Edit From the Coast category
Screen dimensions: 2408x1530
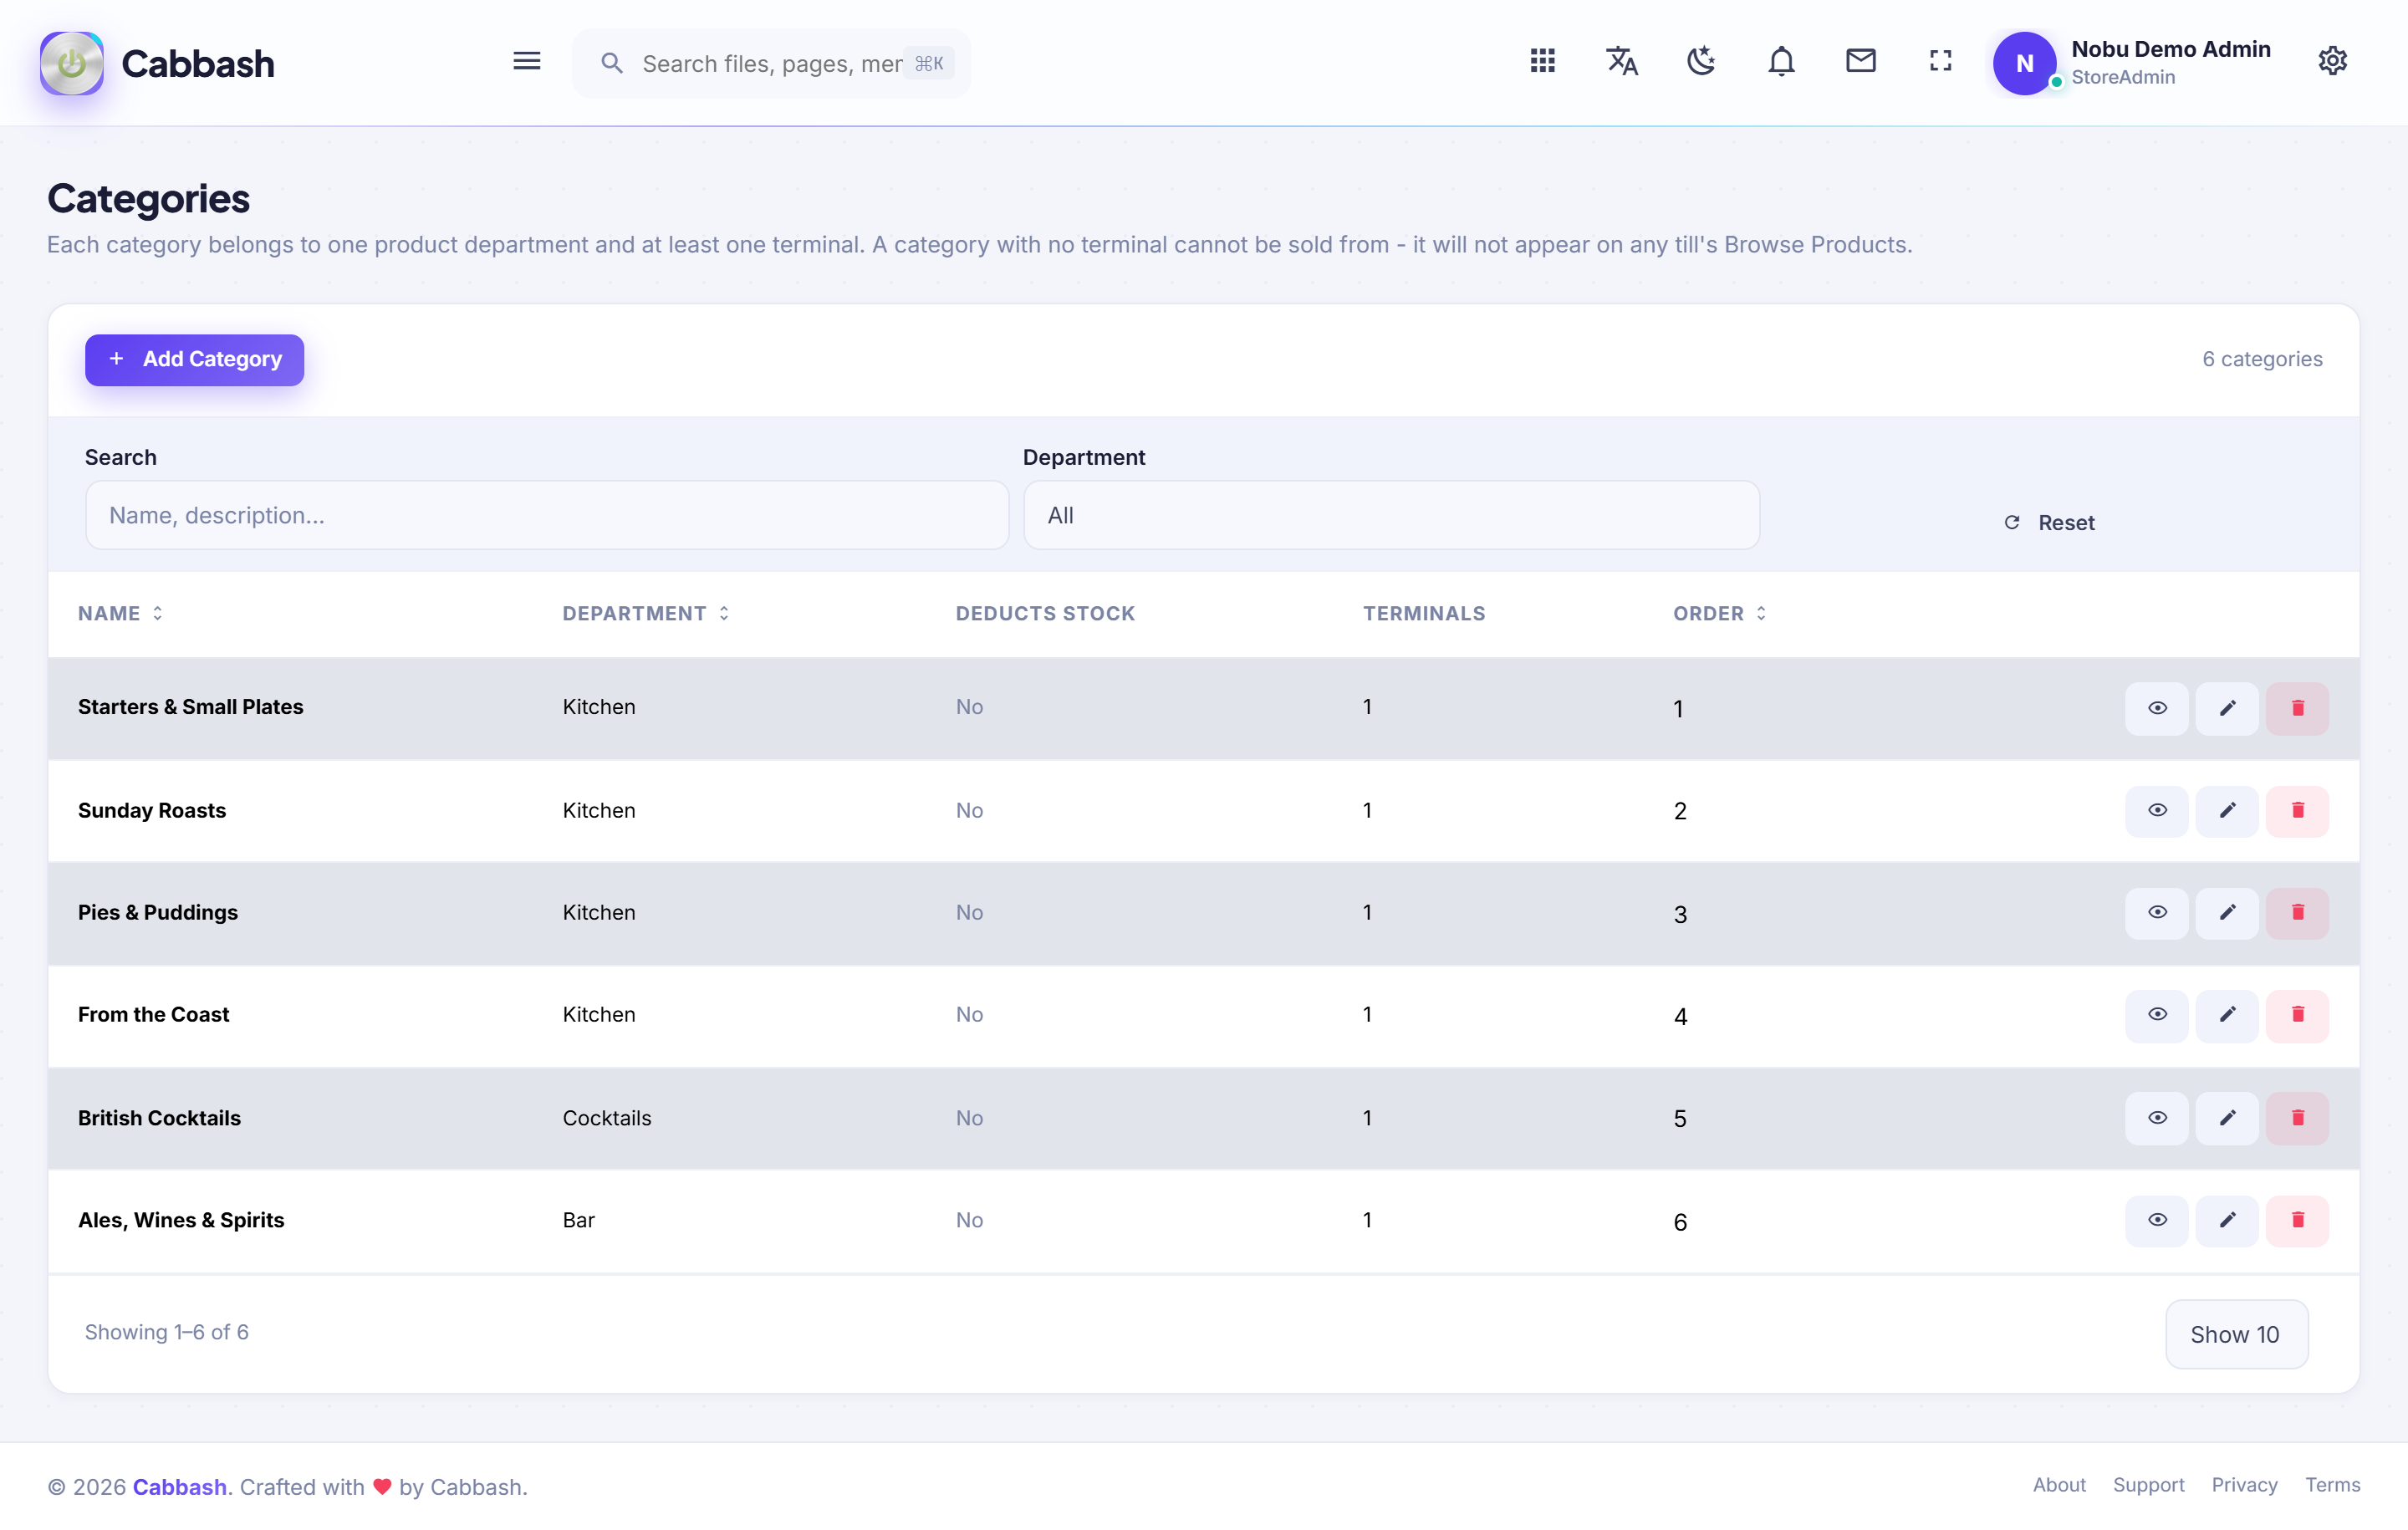pyautogui.click(x=2227, y=1015)
